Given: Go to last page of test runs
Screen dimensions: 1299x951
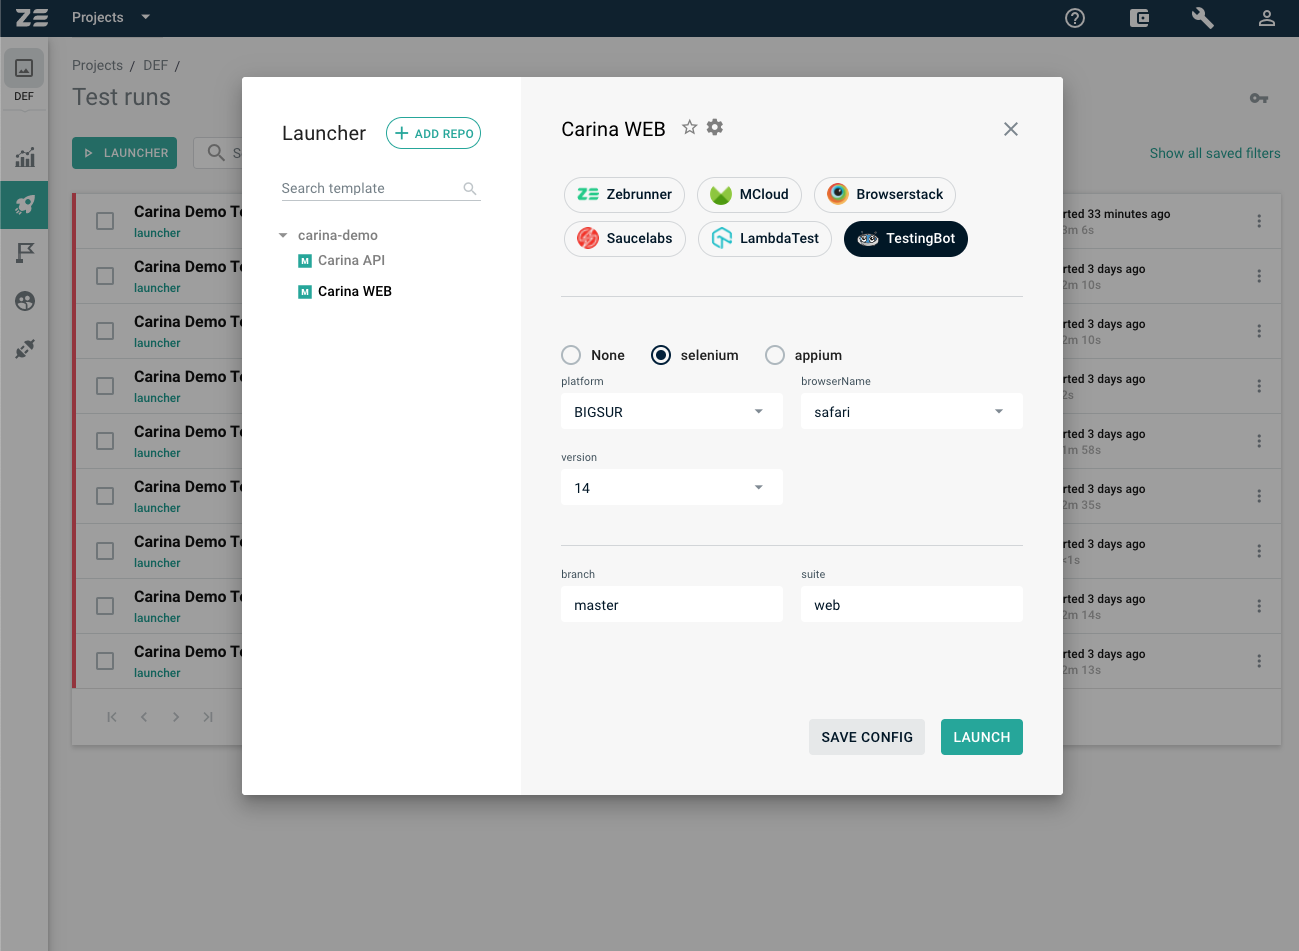Looking at the screenshot, I should (208, 717).
